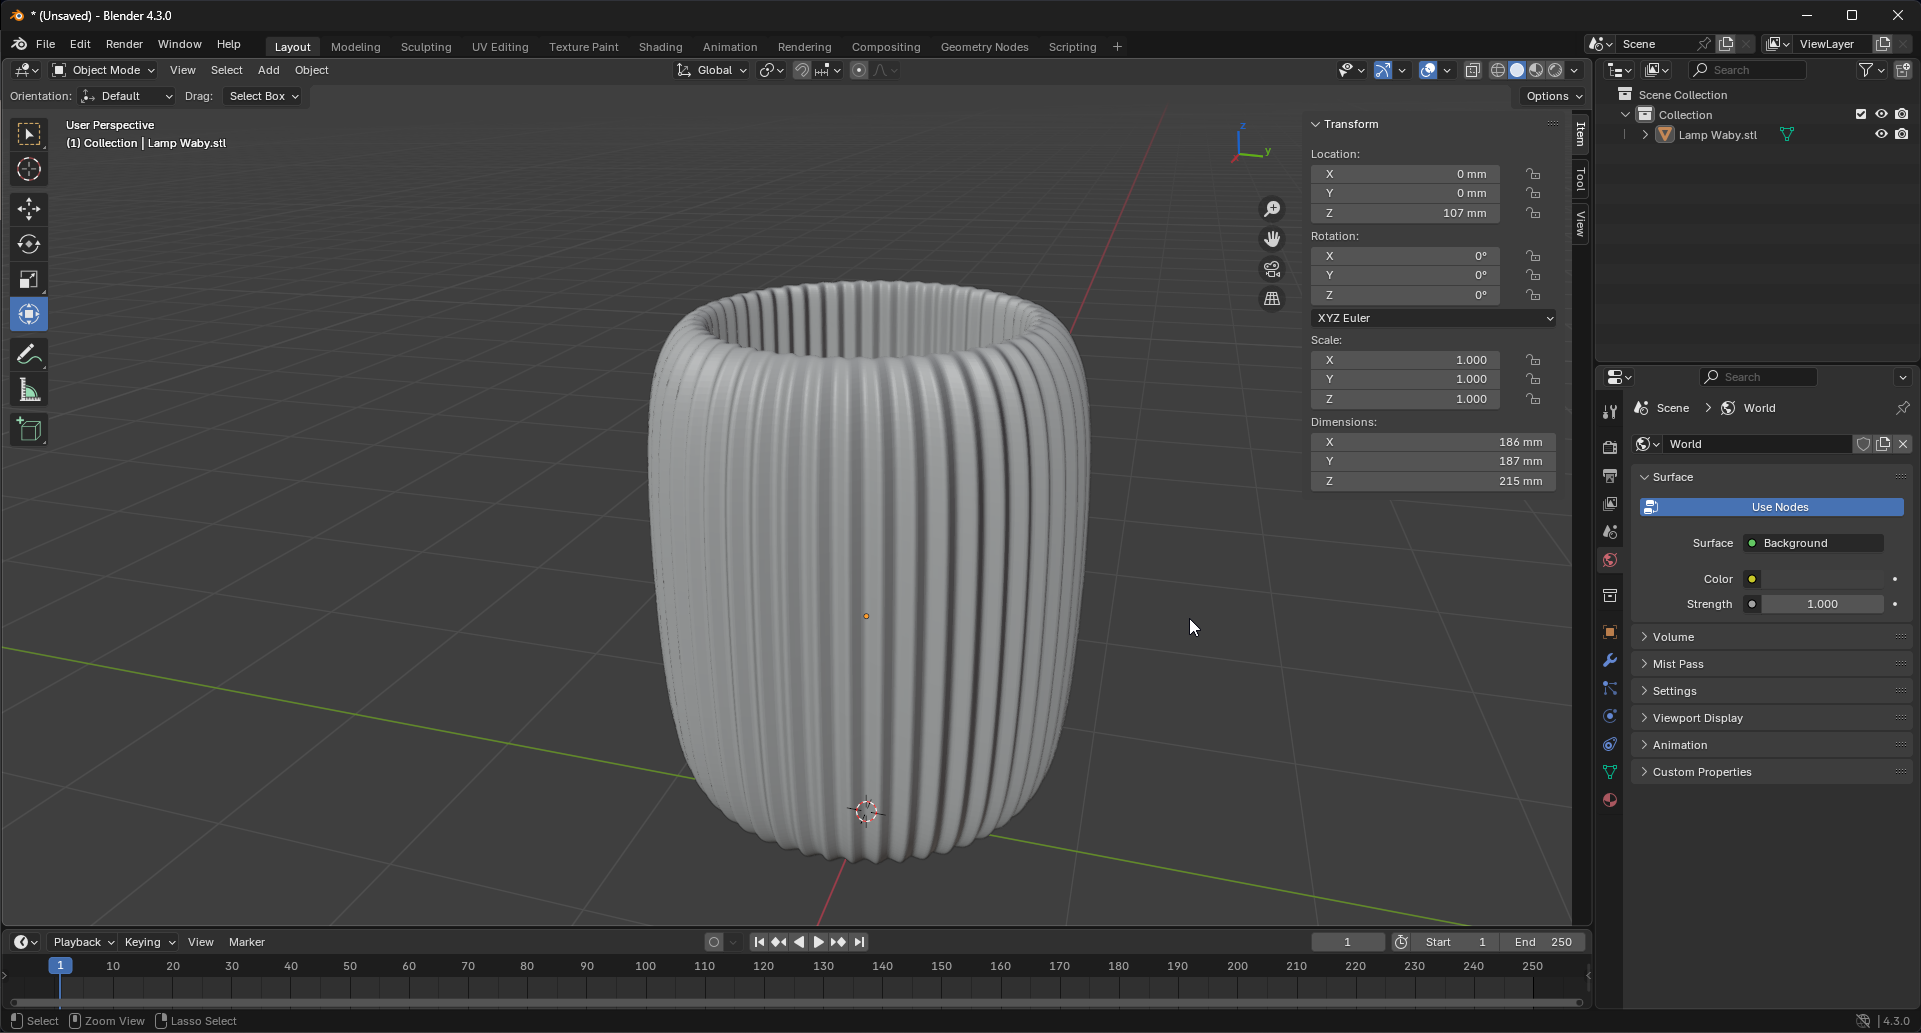This screenshot has width=1921, height=1033.
Task: Lock Scale Y transform
Action: (x=1533, y=379)
